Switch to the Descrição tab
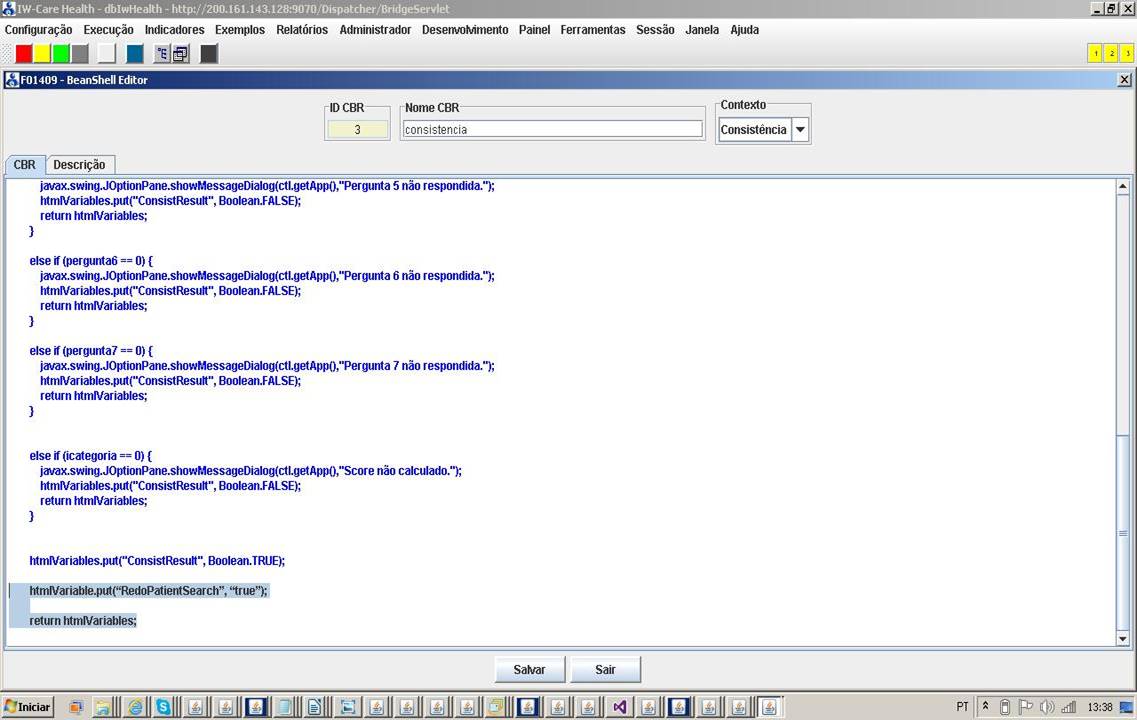 (x=79, y=165)
